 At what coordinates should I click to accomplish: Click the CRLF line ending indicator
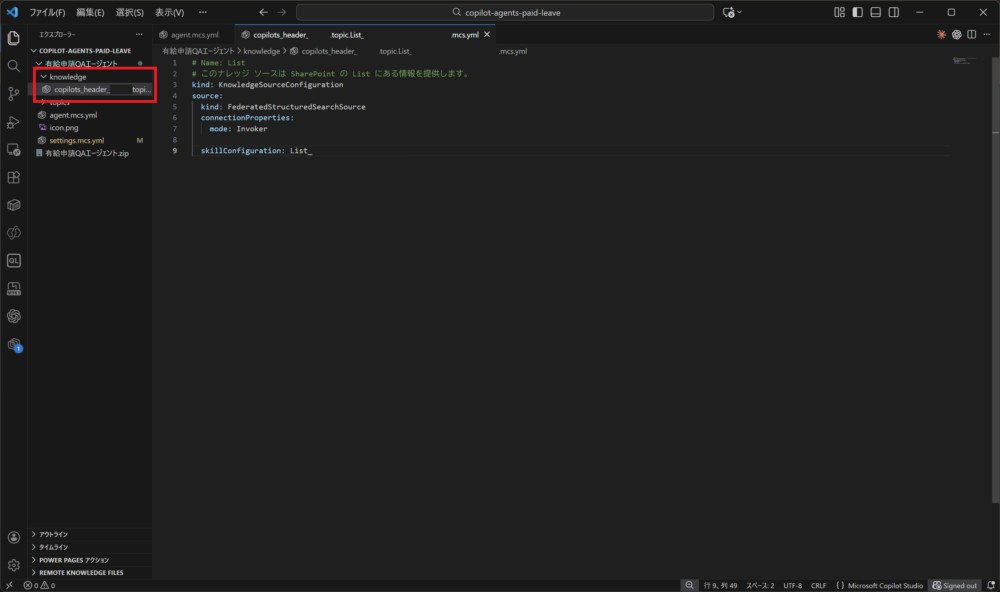coord(818,585)
